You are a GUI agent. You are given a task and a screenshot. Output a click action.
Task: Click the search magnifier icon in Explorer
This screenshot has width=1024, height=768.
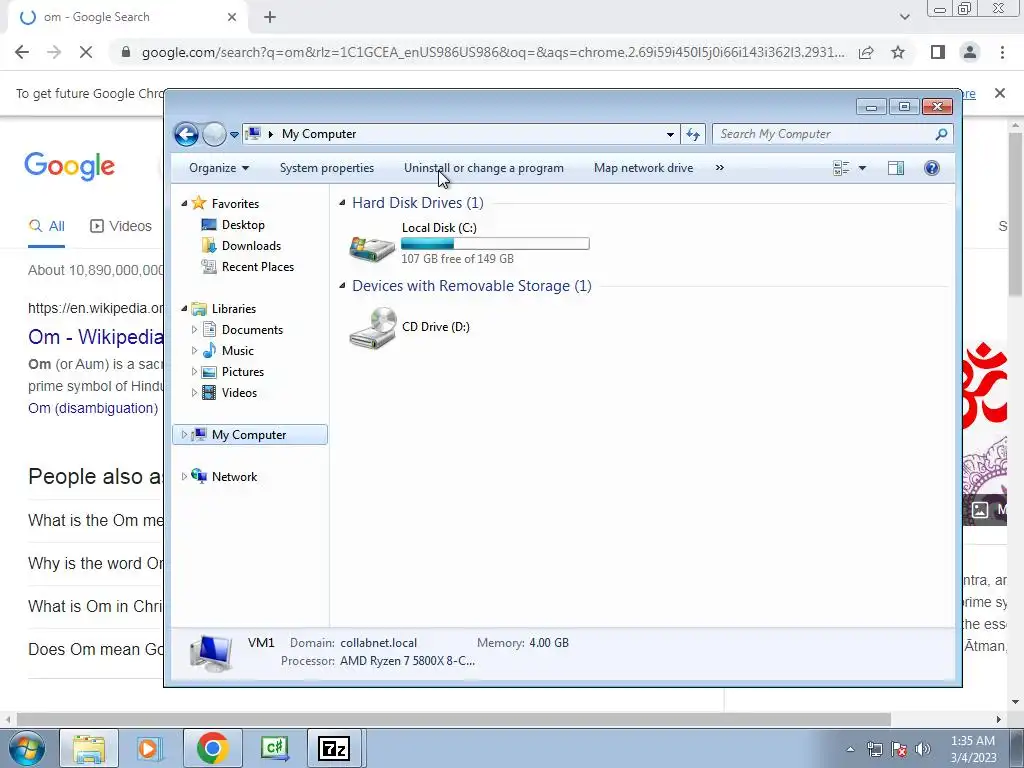click(941, 134)
